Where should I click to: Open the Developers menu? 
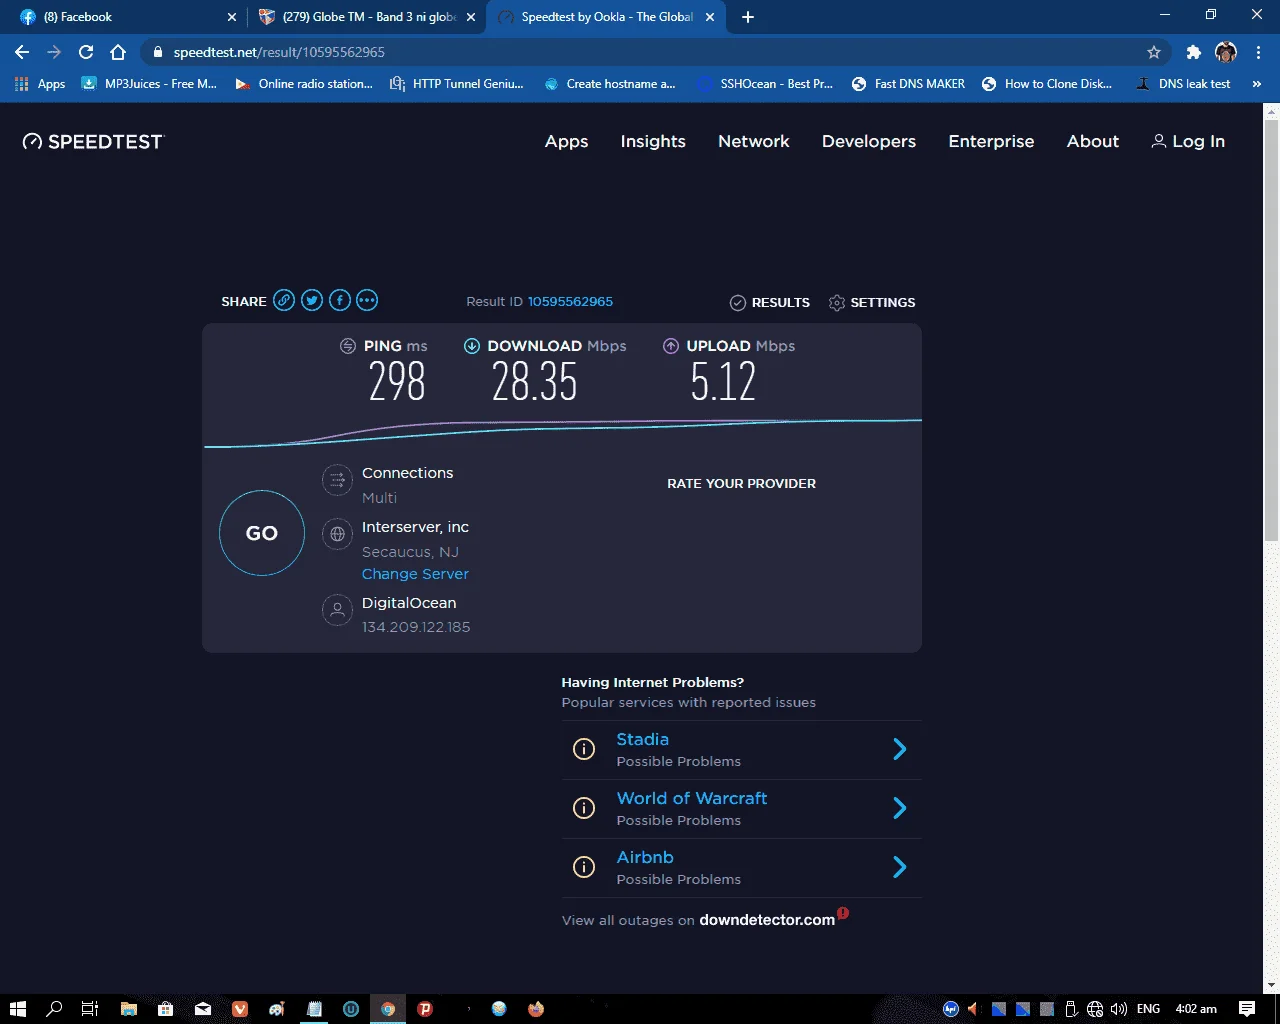[869, 141]
